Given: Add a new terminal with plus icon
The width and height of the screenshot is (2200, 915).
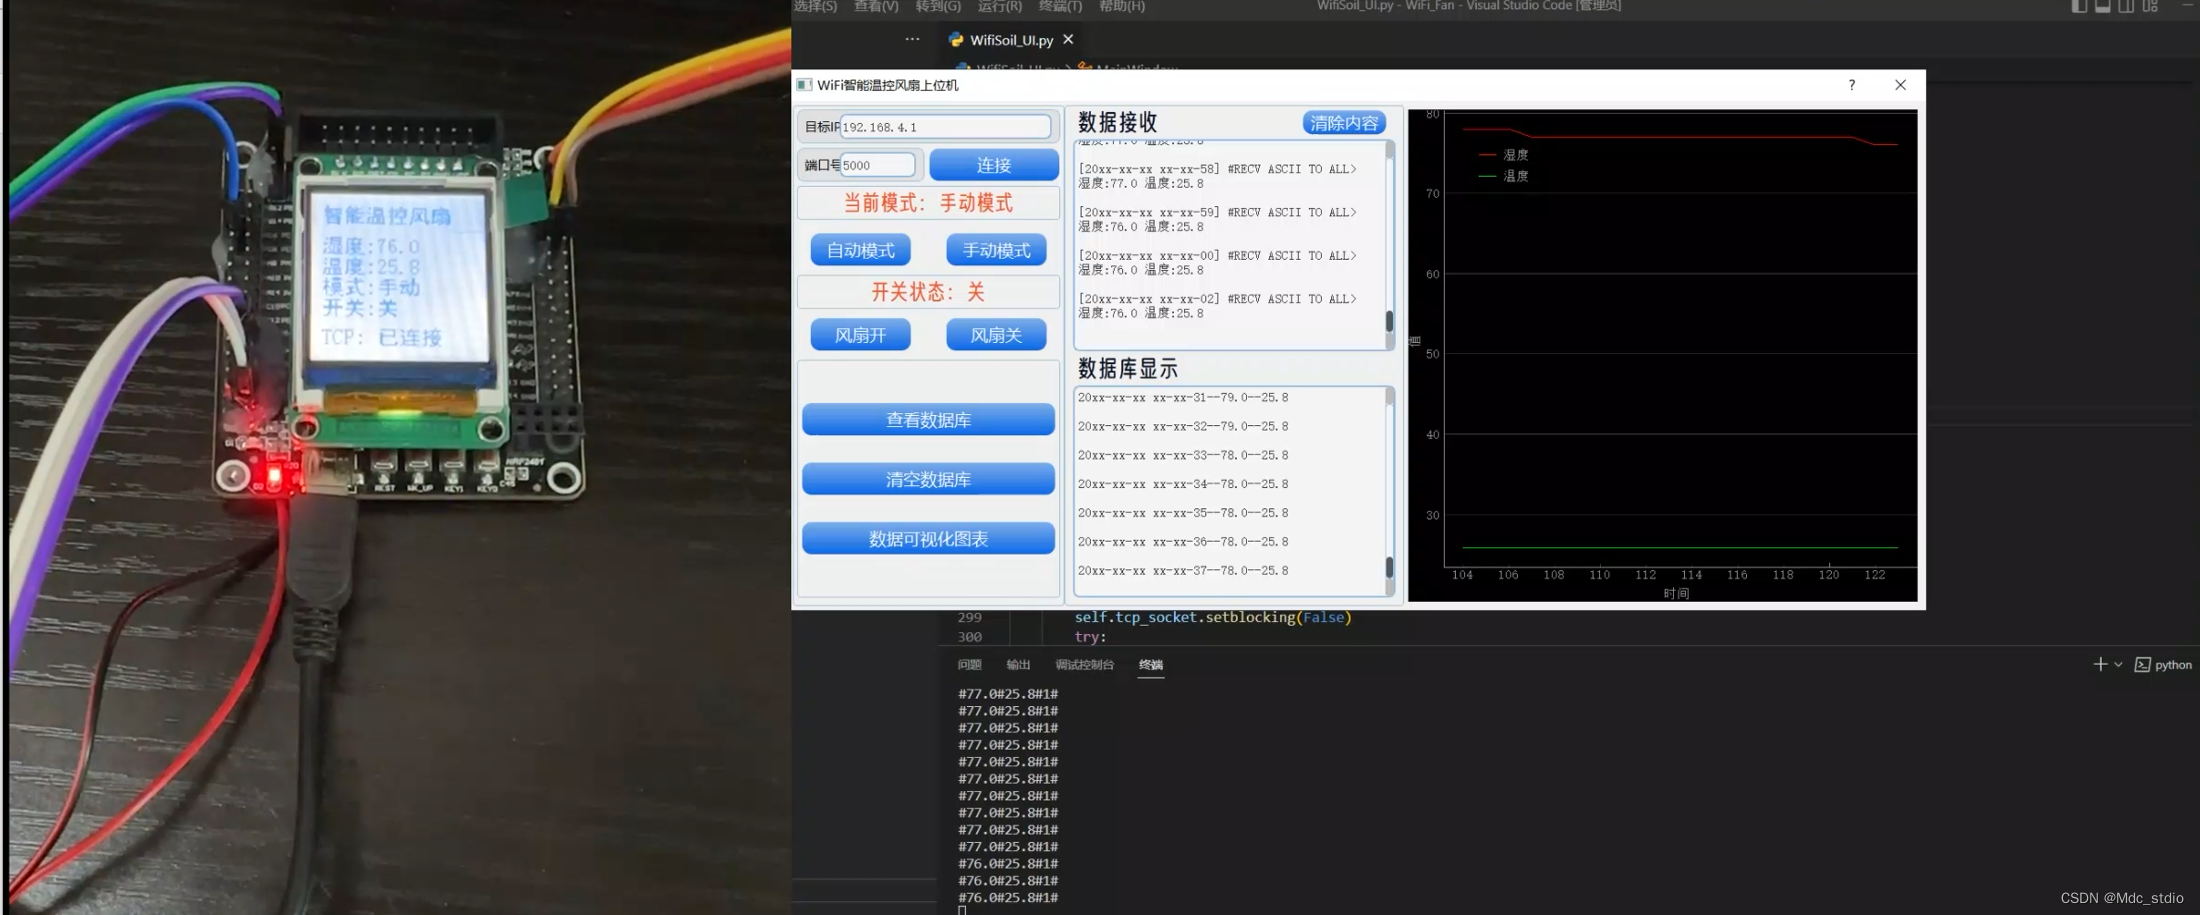Looking at the screenshot, I should [2100, 664].
